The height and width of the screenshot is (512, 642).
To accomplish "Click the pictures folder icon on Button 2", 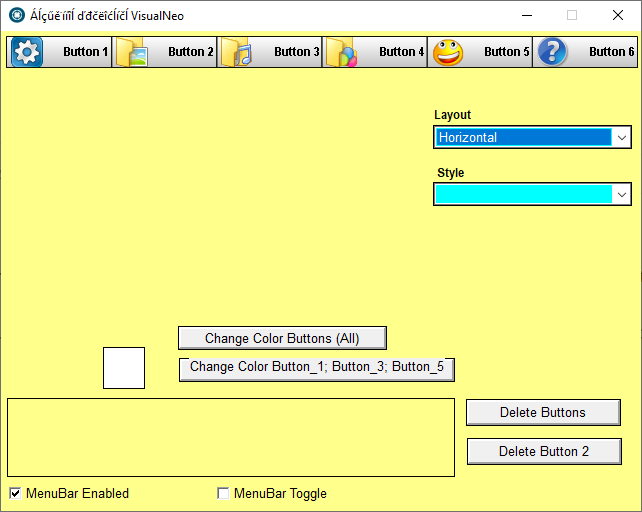I will pos(131,52).
